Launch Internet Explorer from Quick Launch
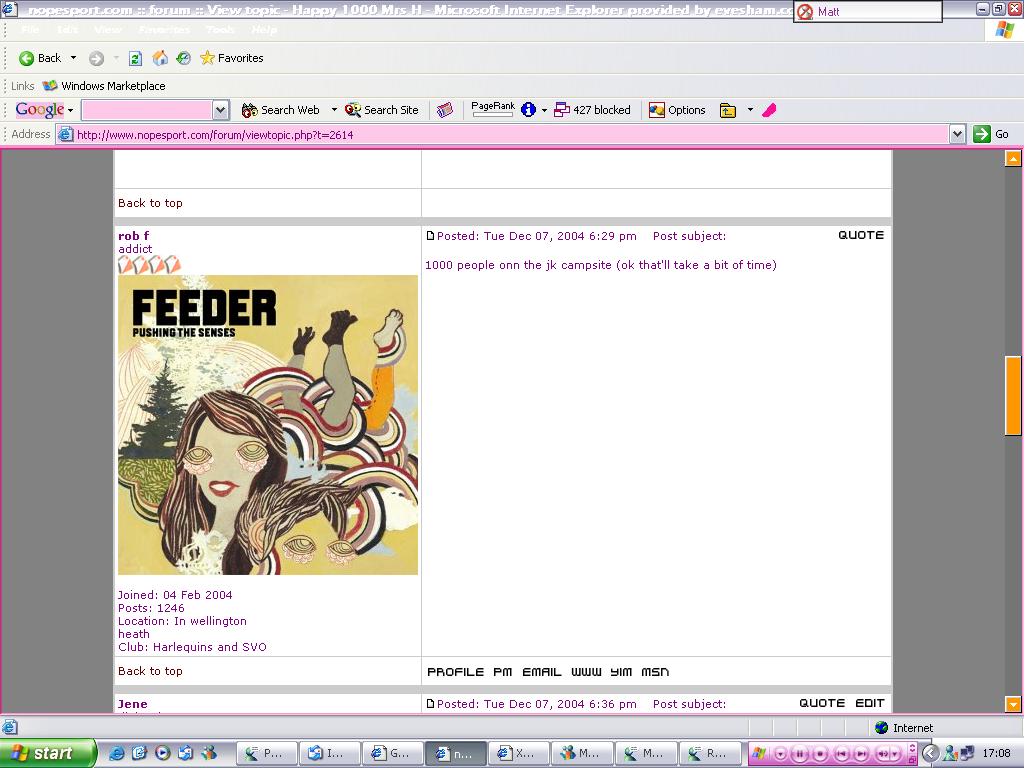This screenshot has height=768, width=1025. (x=116, y=753)
